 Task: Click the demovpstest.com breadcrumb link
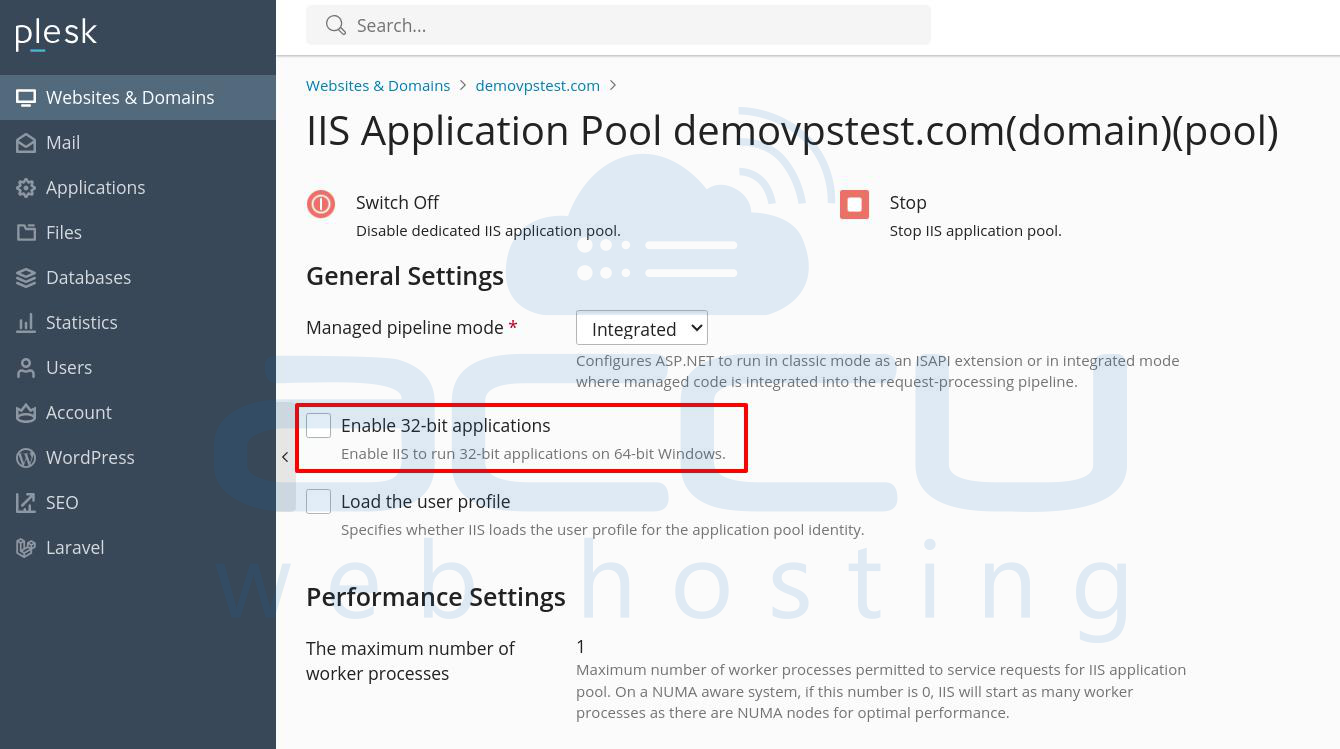(538, 86)
